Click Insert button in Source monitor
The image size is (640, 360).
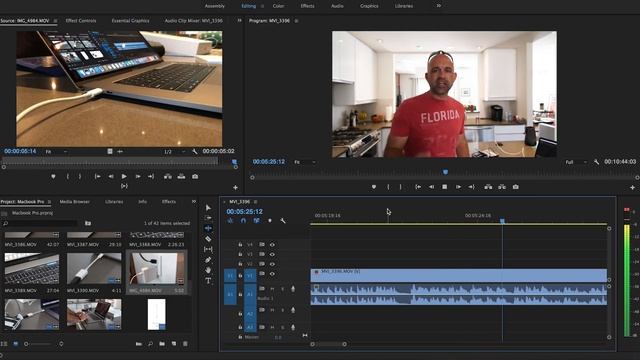[168, 176]
